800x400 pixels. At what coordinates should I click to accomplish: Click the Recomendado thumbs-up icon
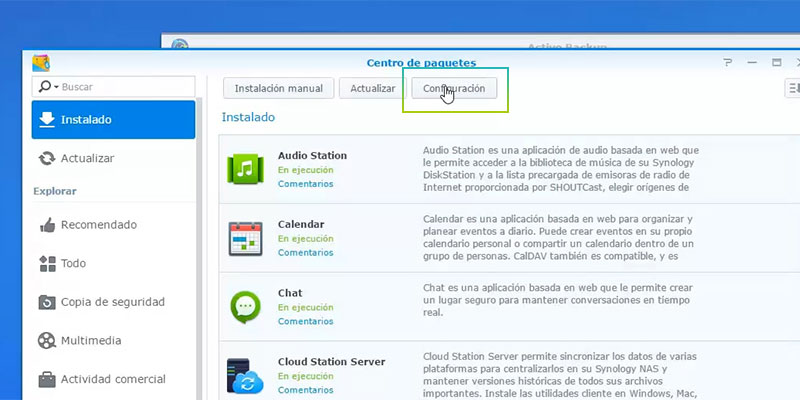[x=47, y=225]
